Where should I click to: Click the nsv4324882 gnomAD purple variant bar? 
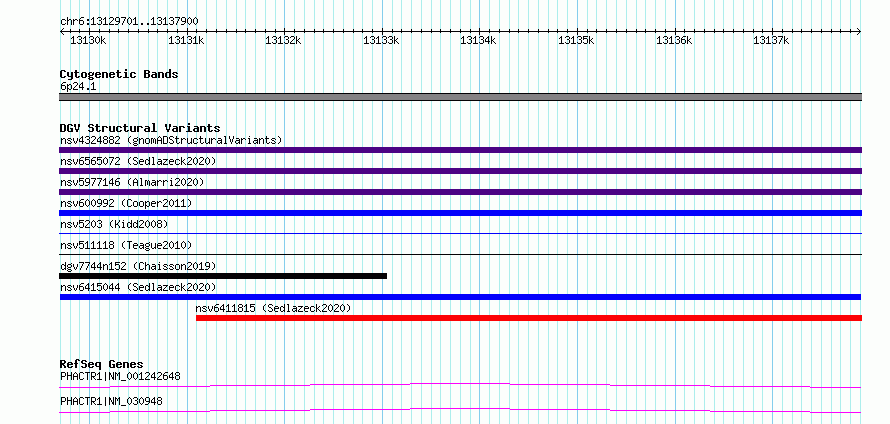tap(460, 150)
